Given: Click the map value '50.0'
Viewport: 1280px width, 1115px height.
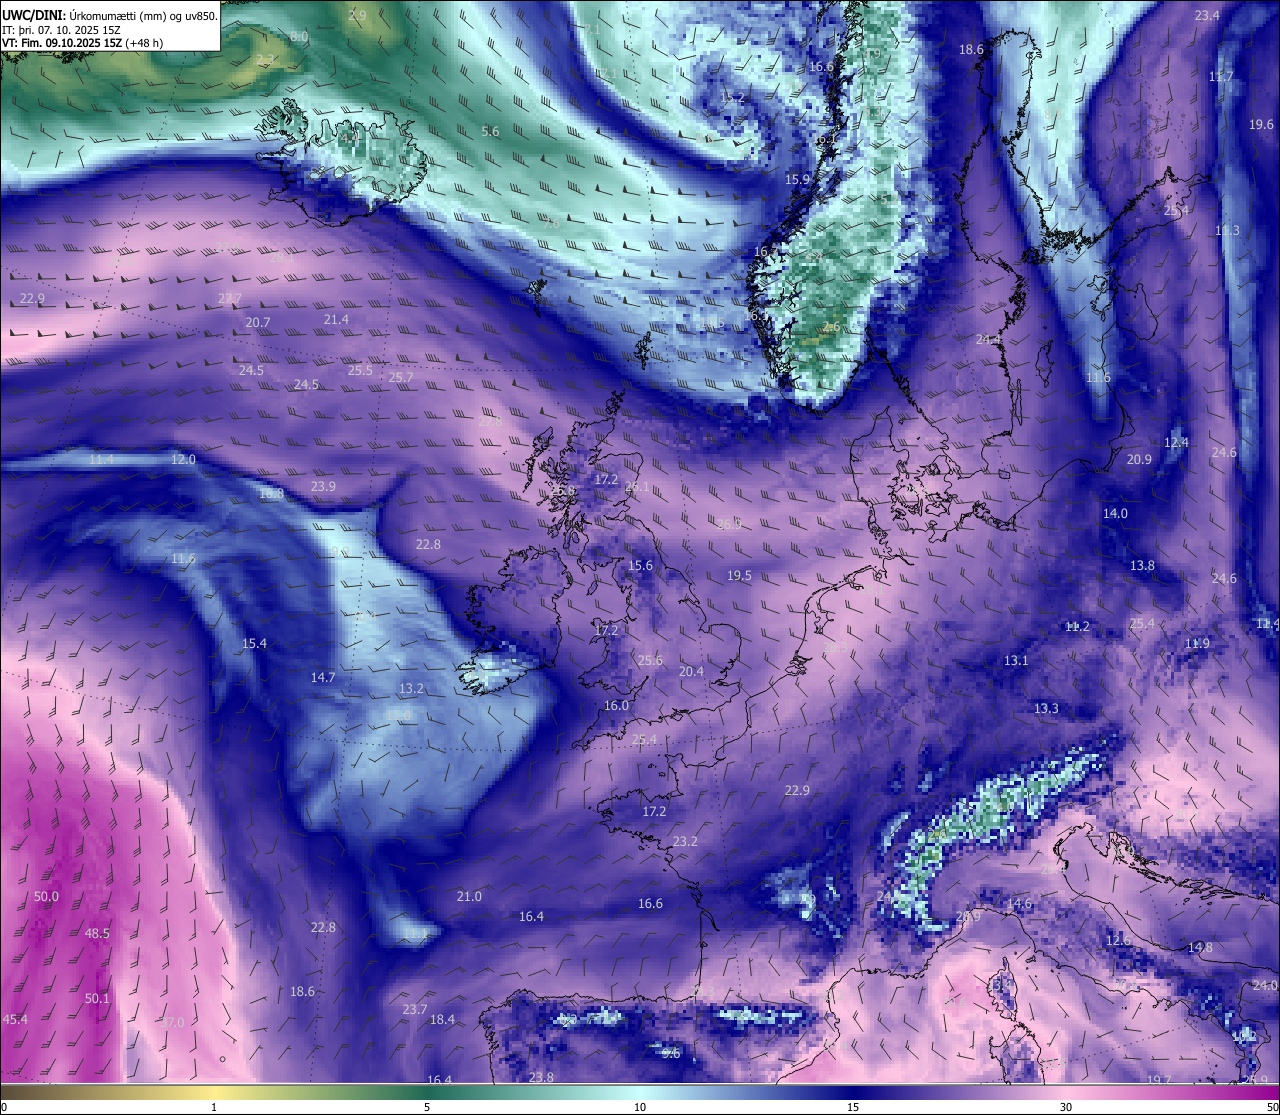Looking at the screenshot, I should 46,897.
